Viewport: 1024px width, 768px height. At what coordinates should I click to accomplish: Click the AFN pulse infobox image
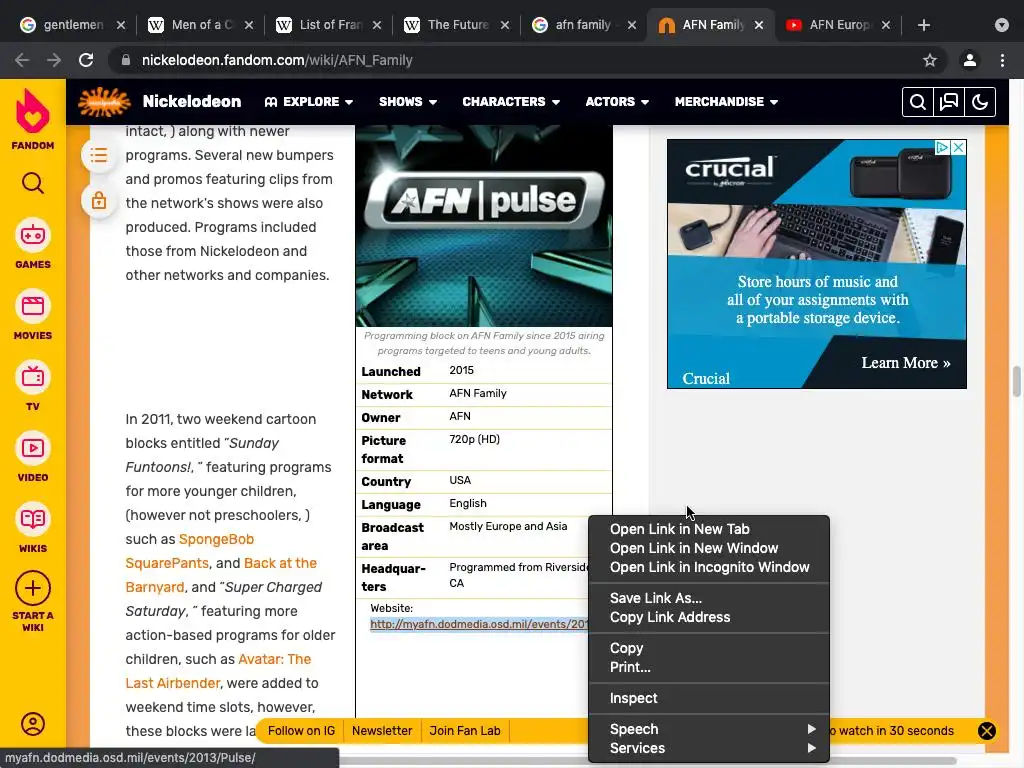[x=484, y=226]
